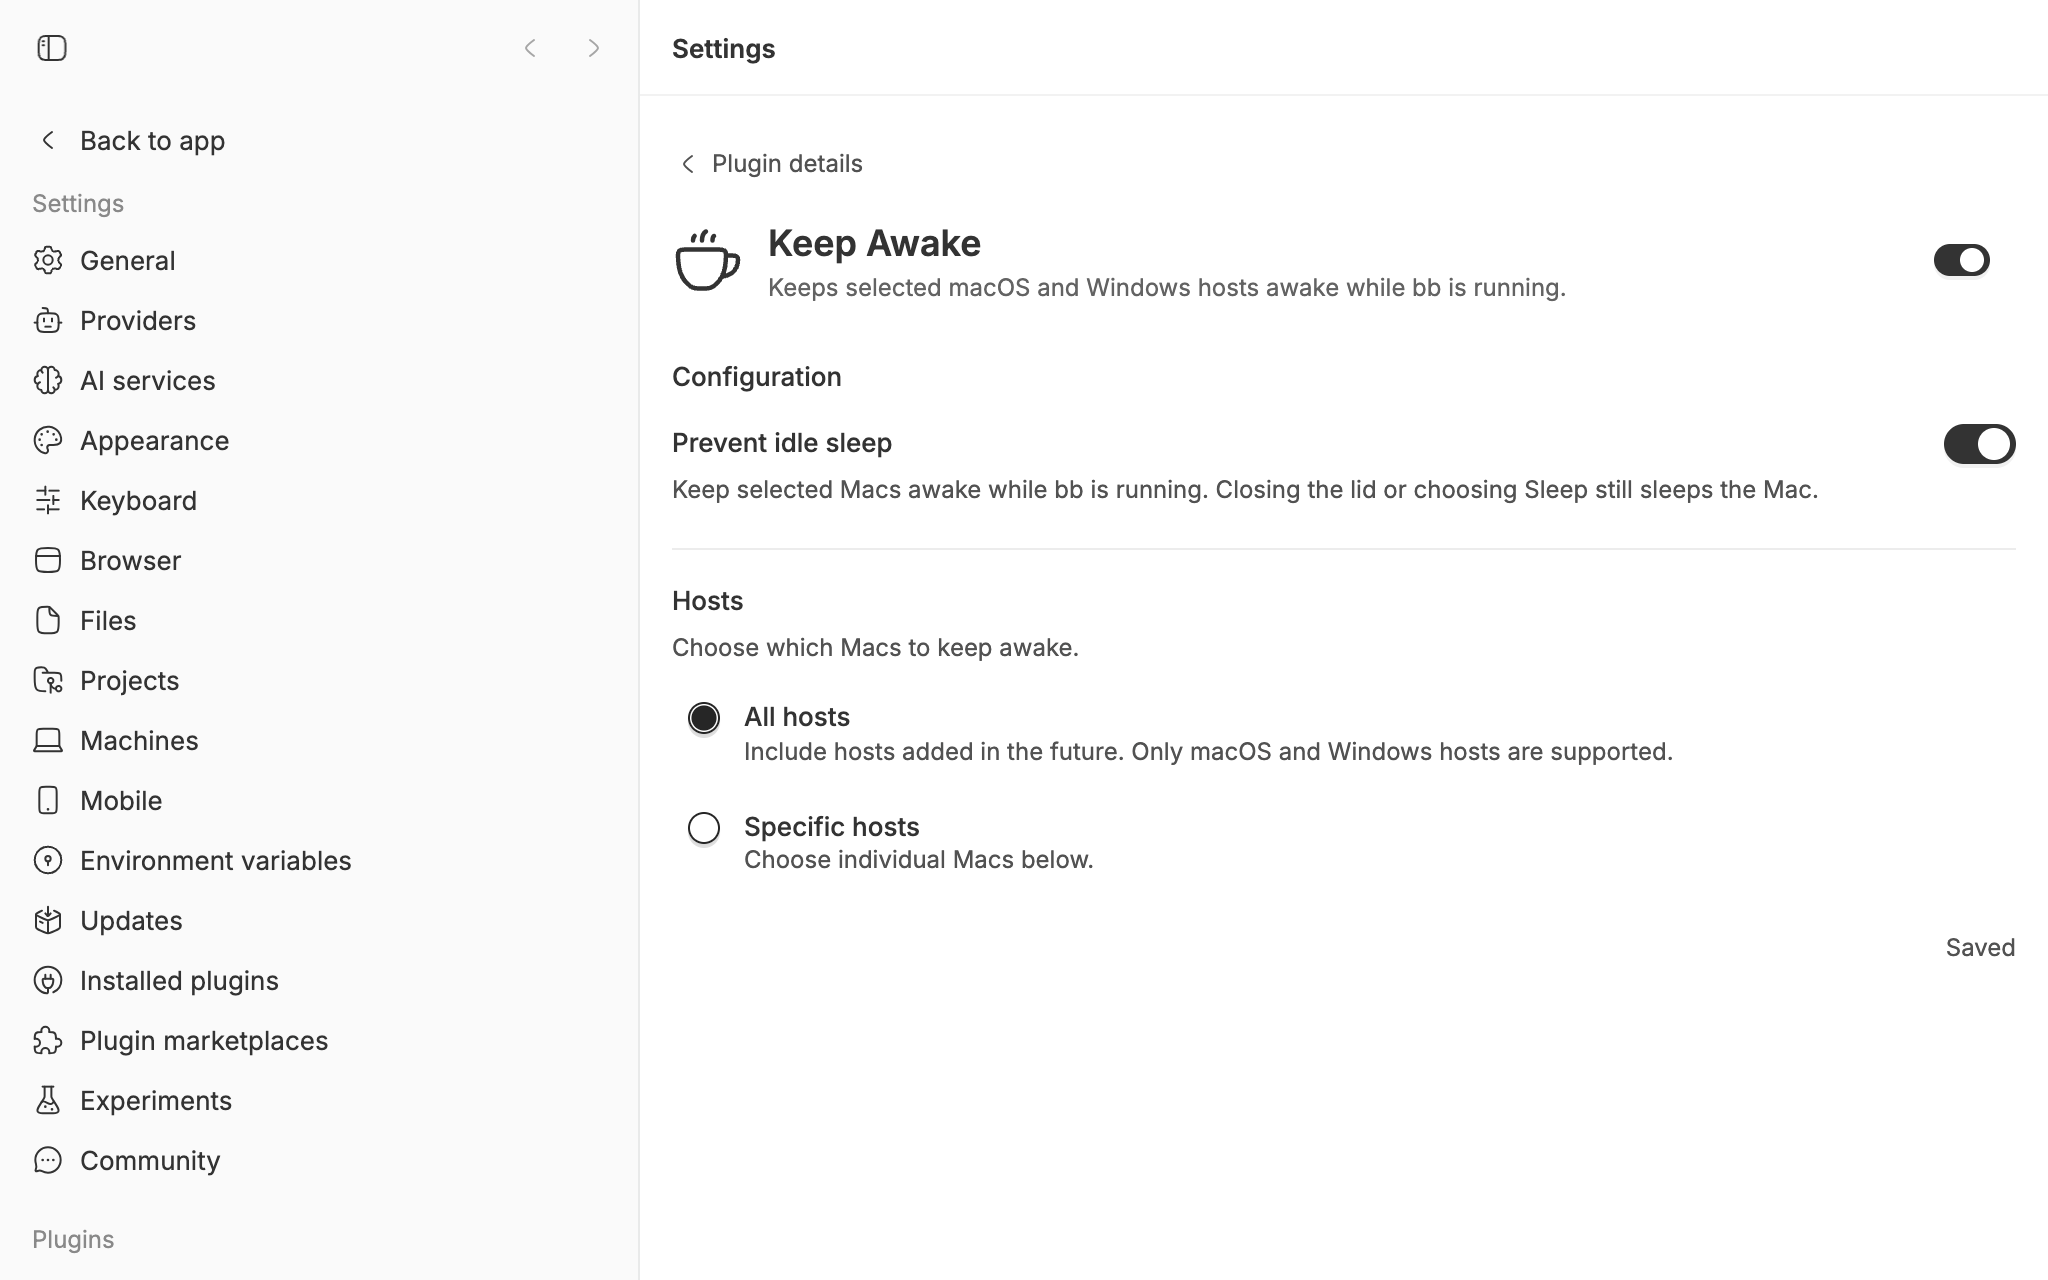Go back with the left navigation arrow
Viewport: 2048px width, 1280px height.
(x=530, y=48)
